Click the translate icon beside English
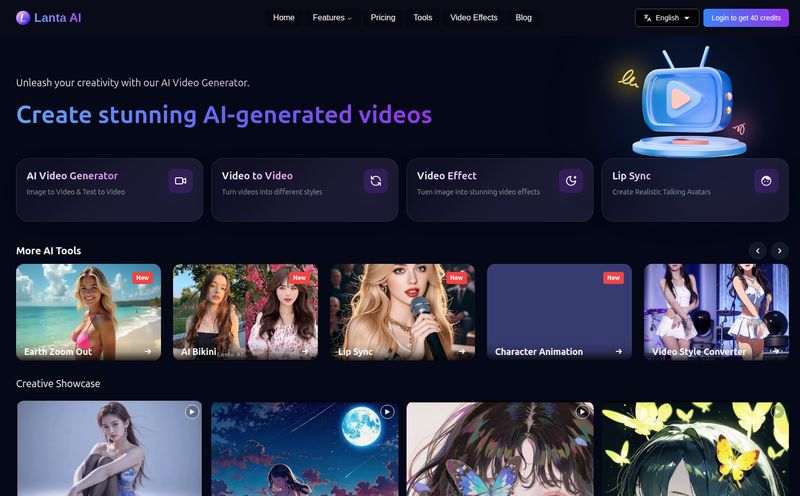 tap(647, 18)
